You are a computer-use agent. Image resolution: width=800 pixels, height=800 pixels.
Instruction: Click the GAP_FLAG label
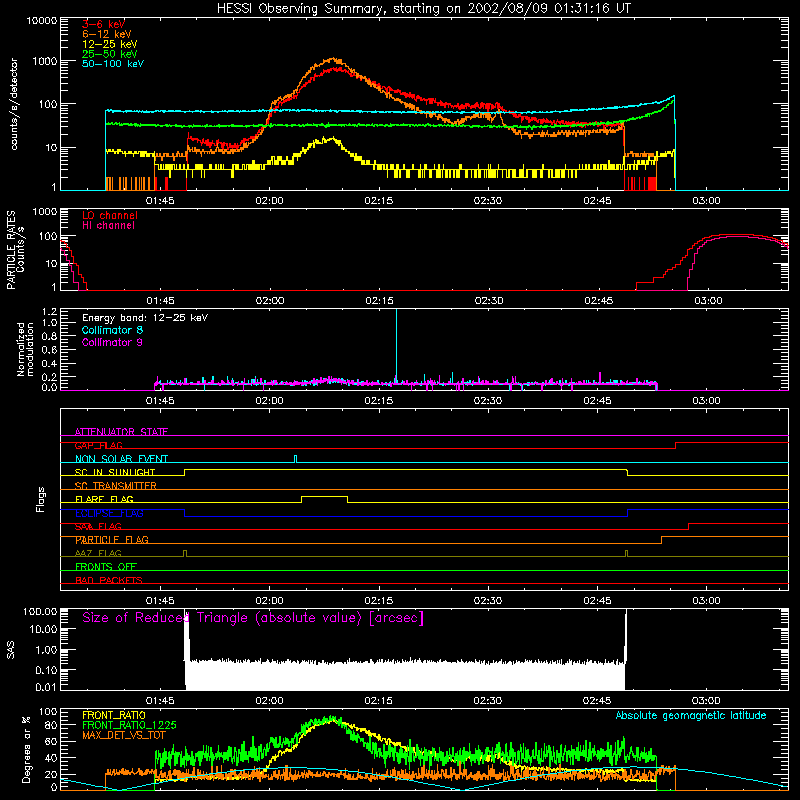[x=98, y=445]
